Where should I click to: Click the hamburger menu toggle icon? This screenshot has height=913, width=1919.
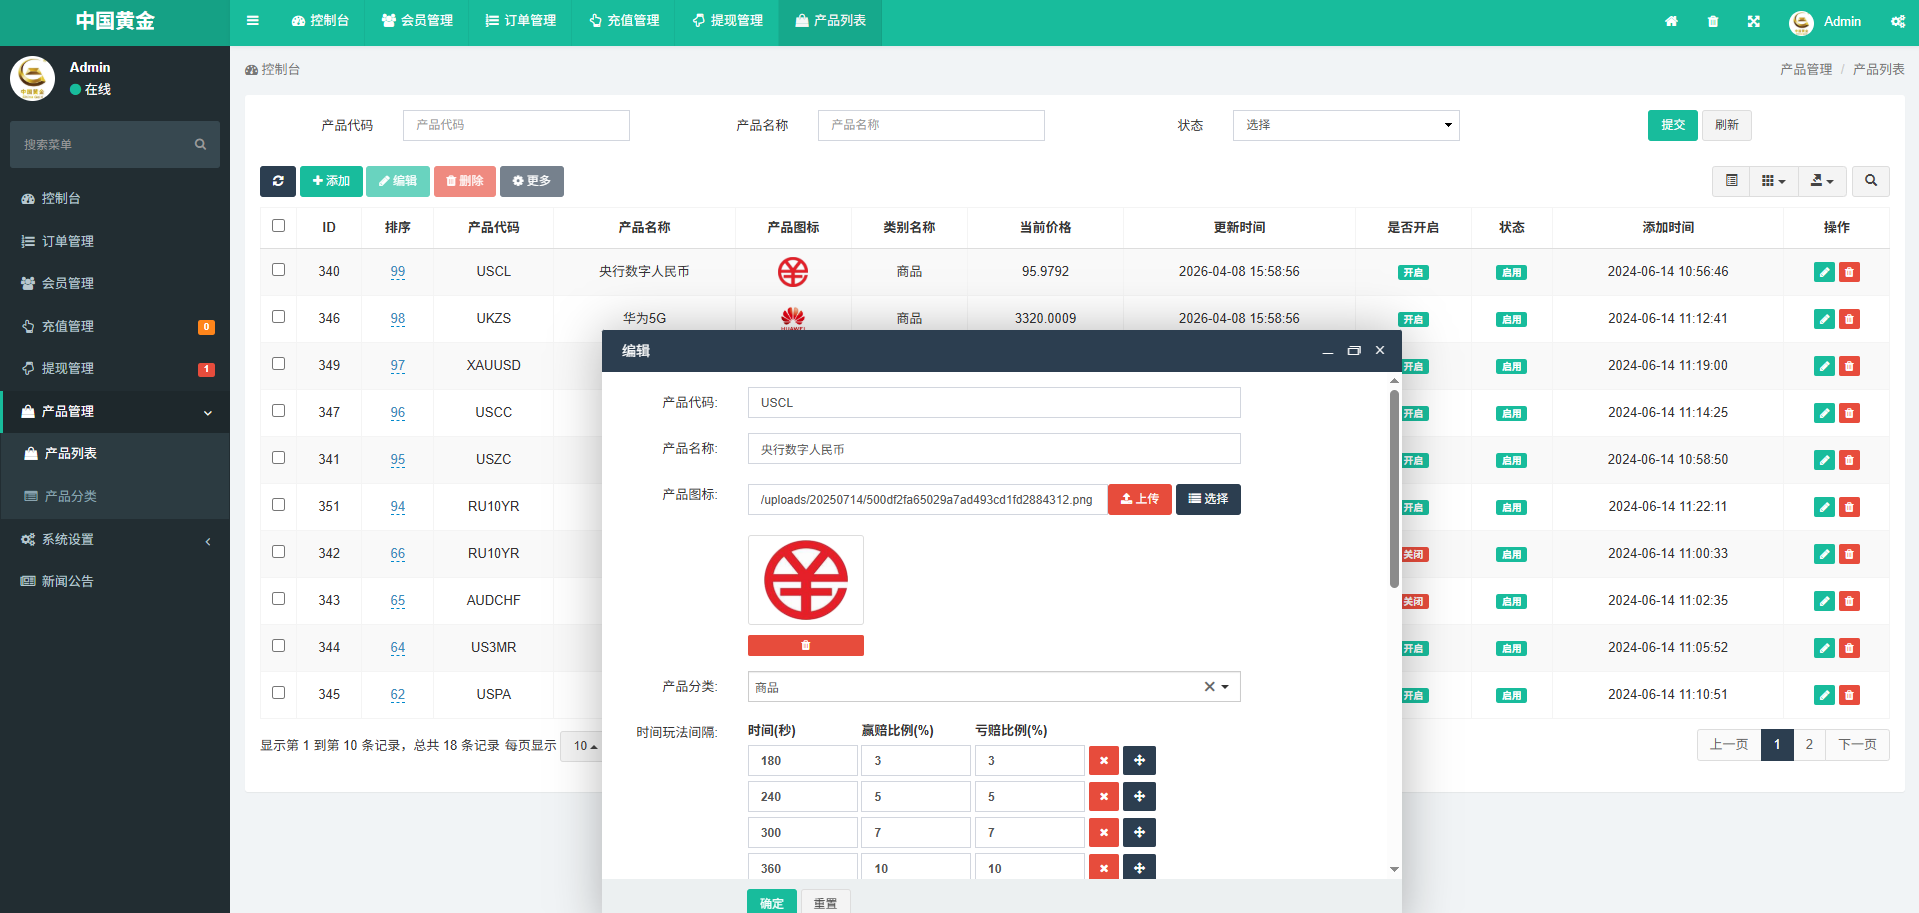tap(253, 21)
